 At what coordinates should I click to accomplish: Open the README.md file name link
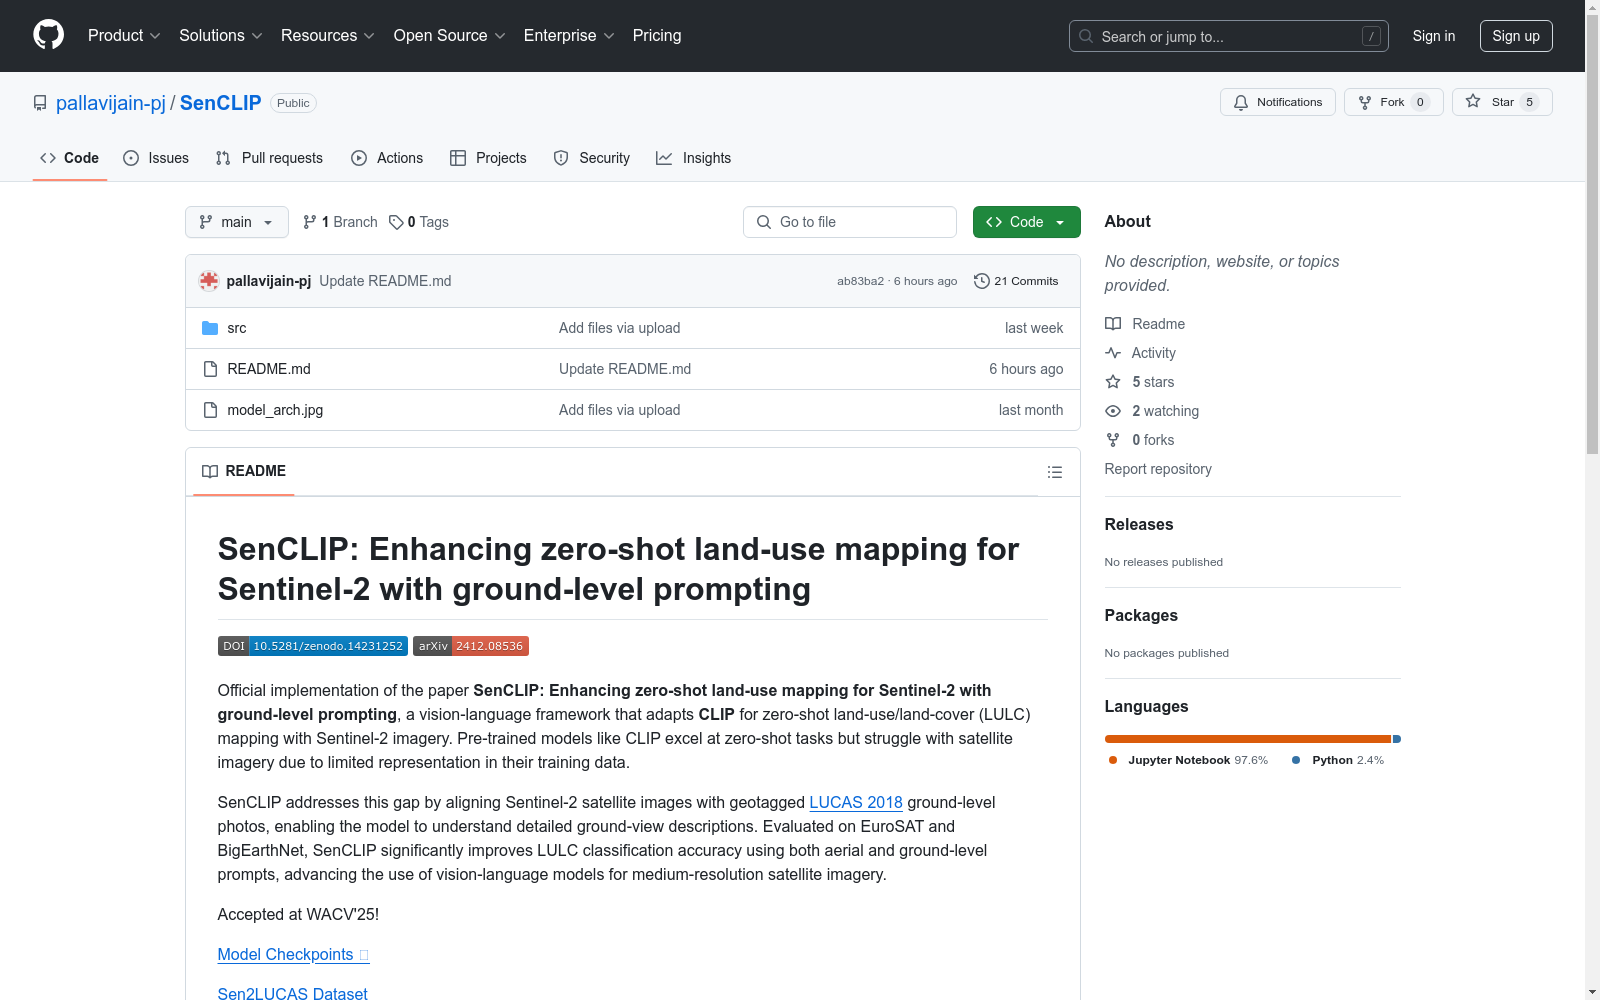[x=269, y=369]
